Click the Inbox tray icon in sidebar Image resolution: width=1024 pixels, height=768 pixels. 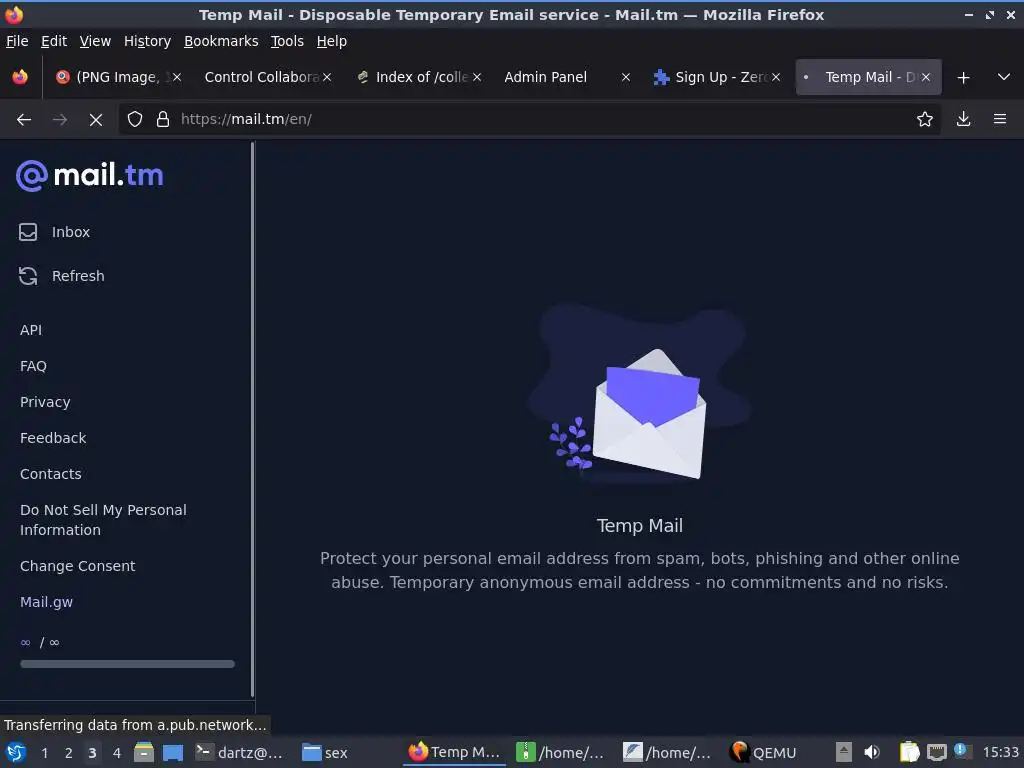click(28, 232)
